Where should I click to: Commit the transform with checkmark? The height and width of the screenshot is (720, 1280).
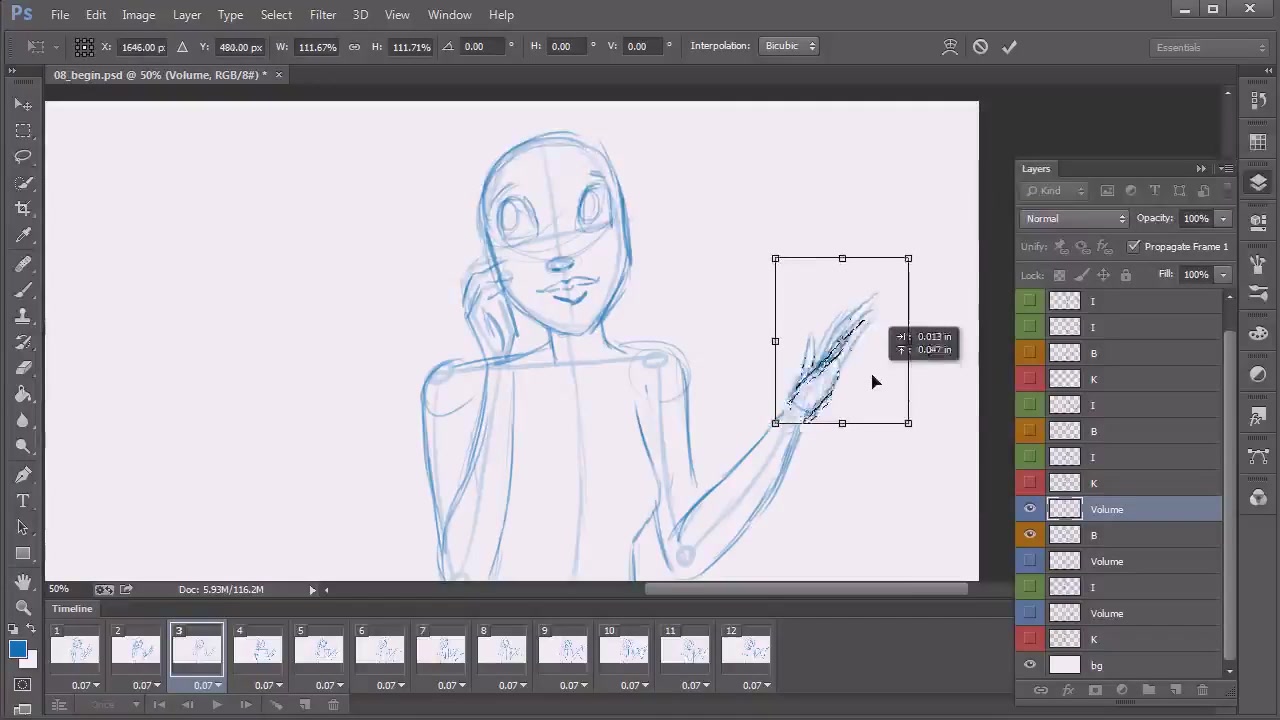1009,47
